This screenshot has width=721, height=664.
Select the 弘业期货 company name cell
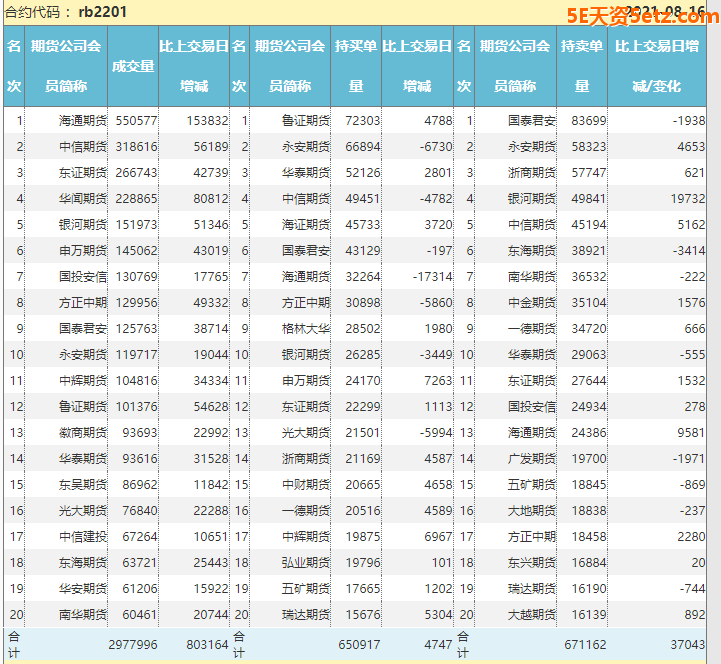click(x=306, y=562)
